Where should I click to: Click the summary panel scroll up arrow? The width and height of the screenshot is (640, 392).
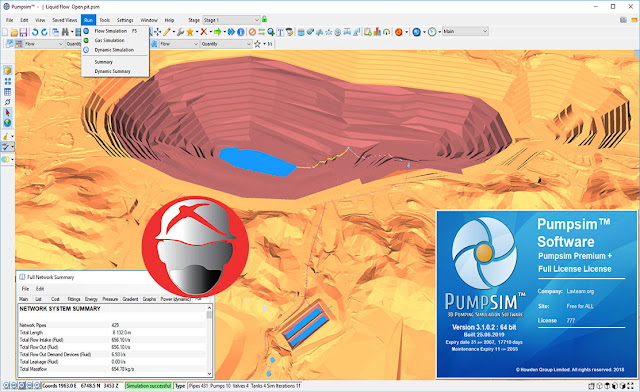[209, 307]
